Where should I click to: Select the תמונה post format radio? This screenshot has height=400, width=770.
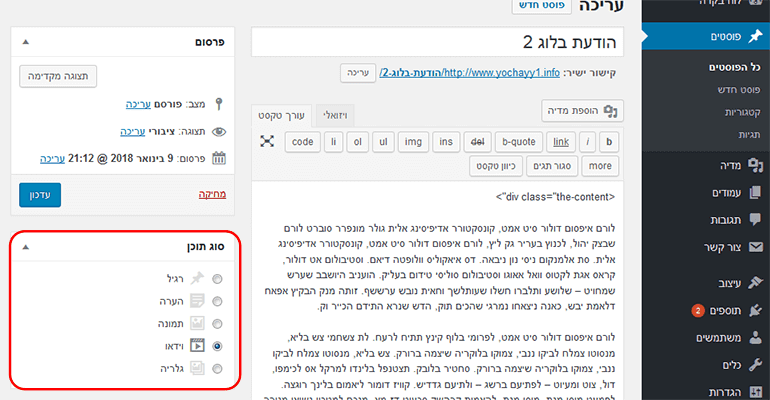click(x=217, y=324)
